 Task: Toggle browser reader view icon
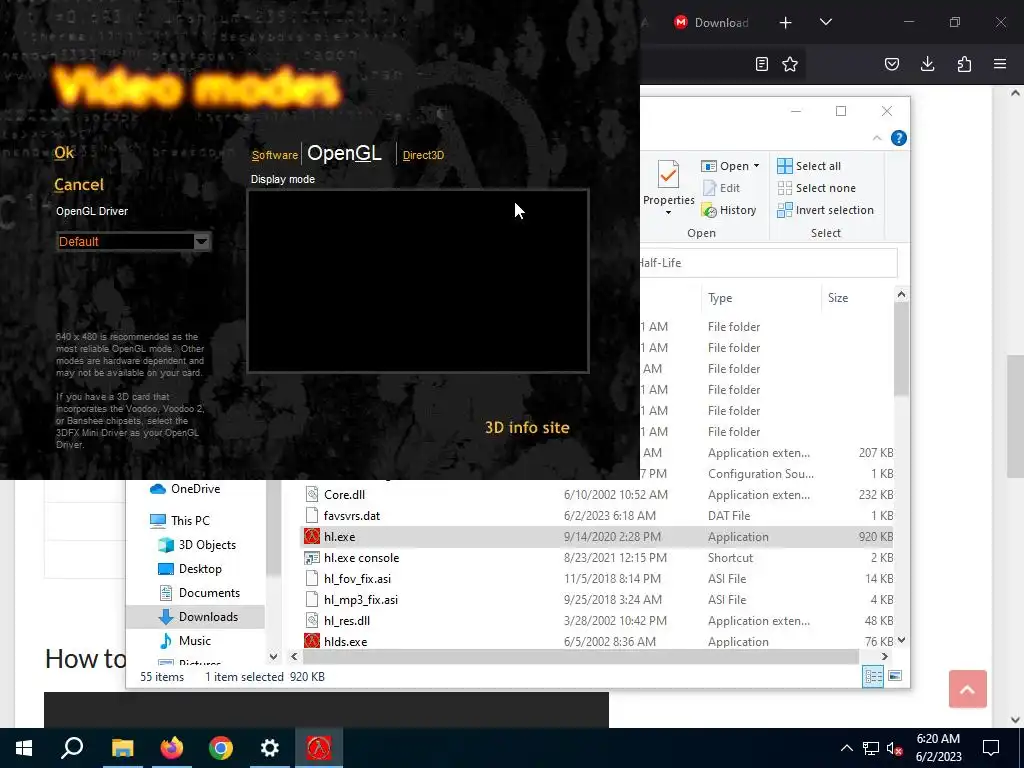tap(761, 64)
